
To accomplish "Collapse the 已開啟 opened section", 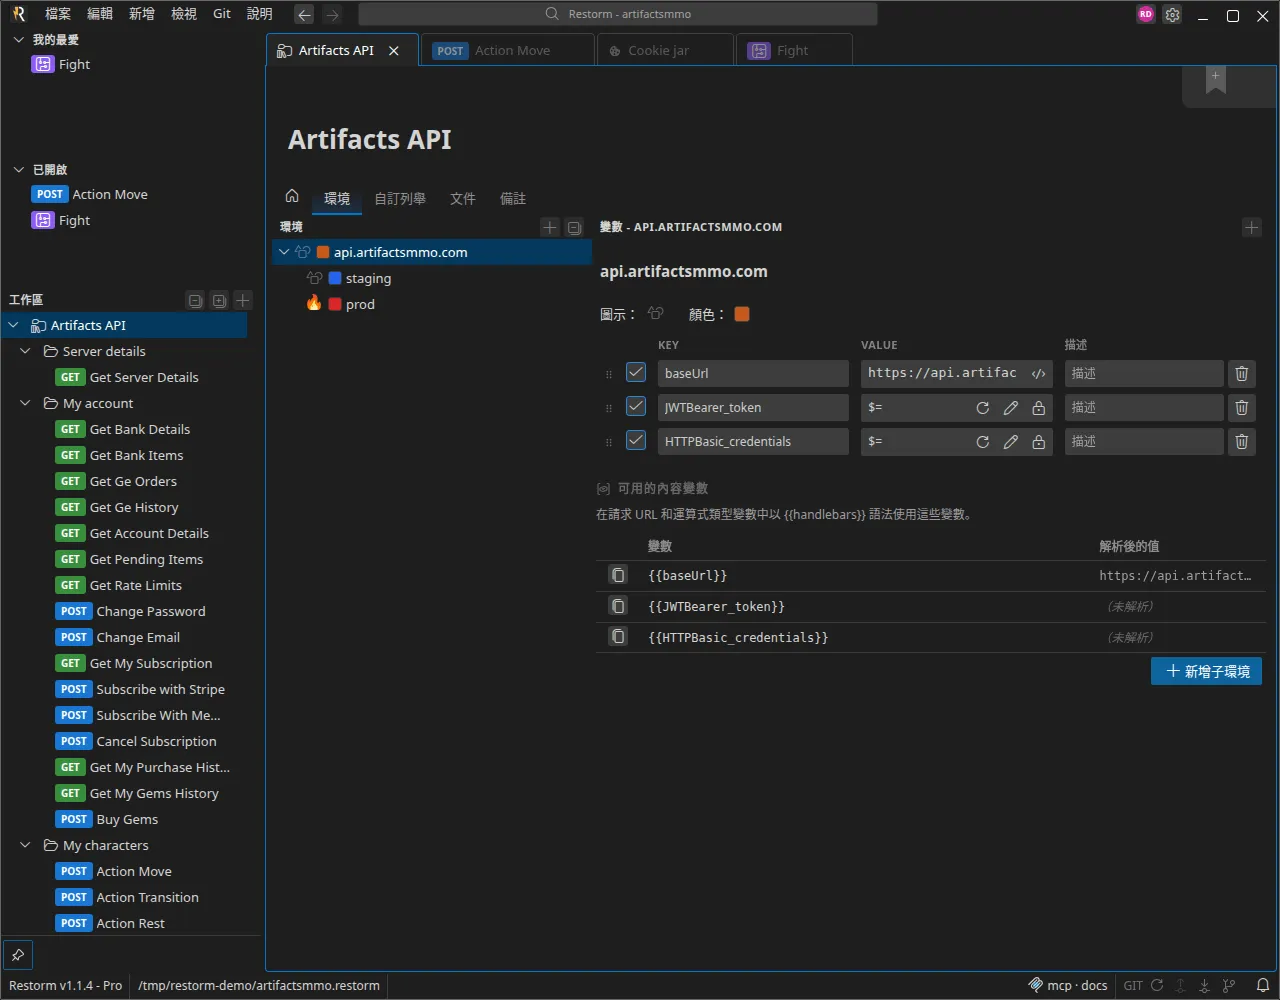I will coord(18,170).
